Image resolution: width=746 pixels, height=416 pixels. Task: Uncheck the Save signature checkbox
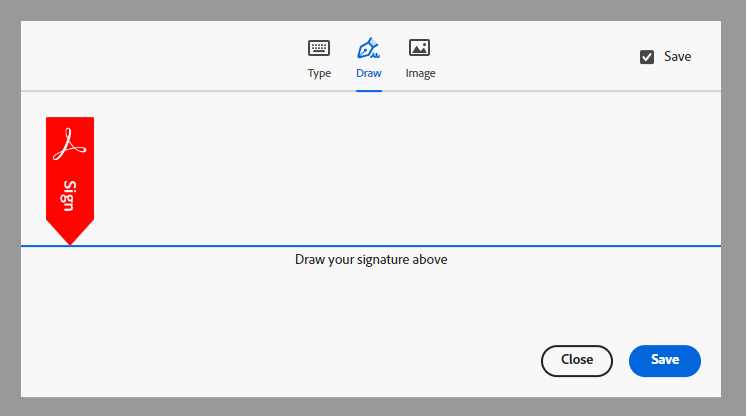(x=647, y=57)
